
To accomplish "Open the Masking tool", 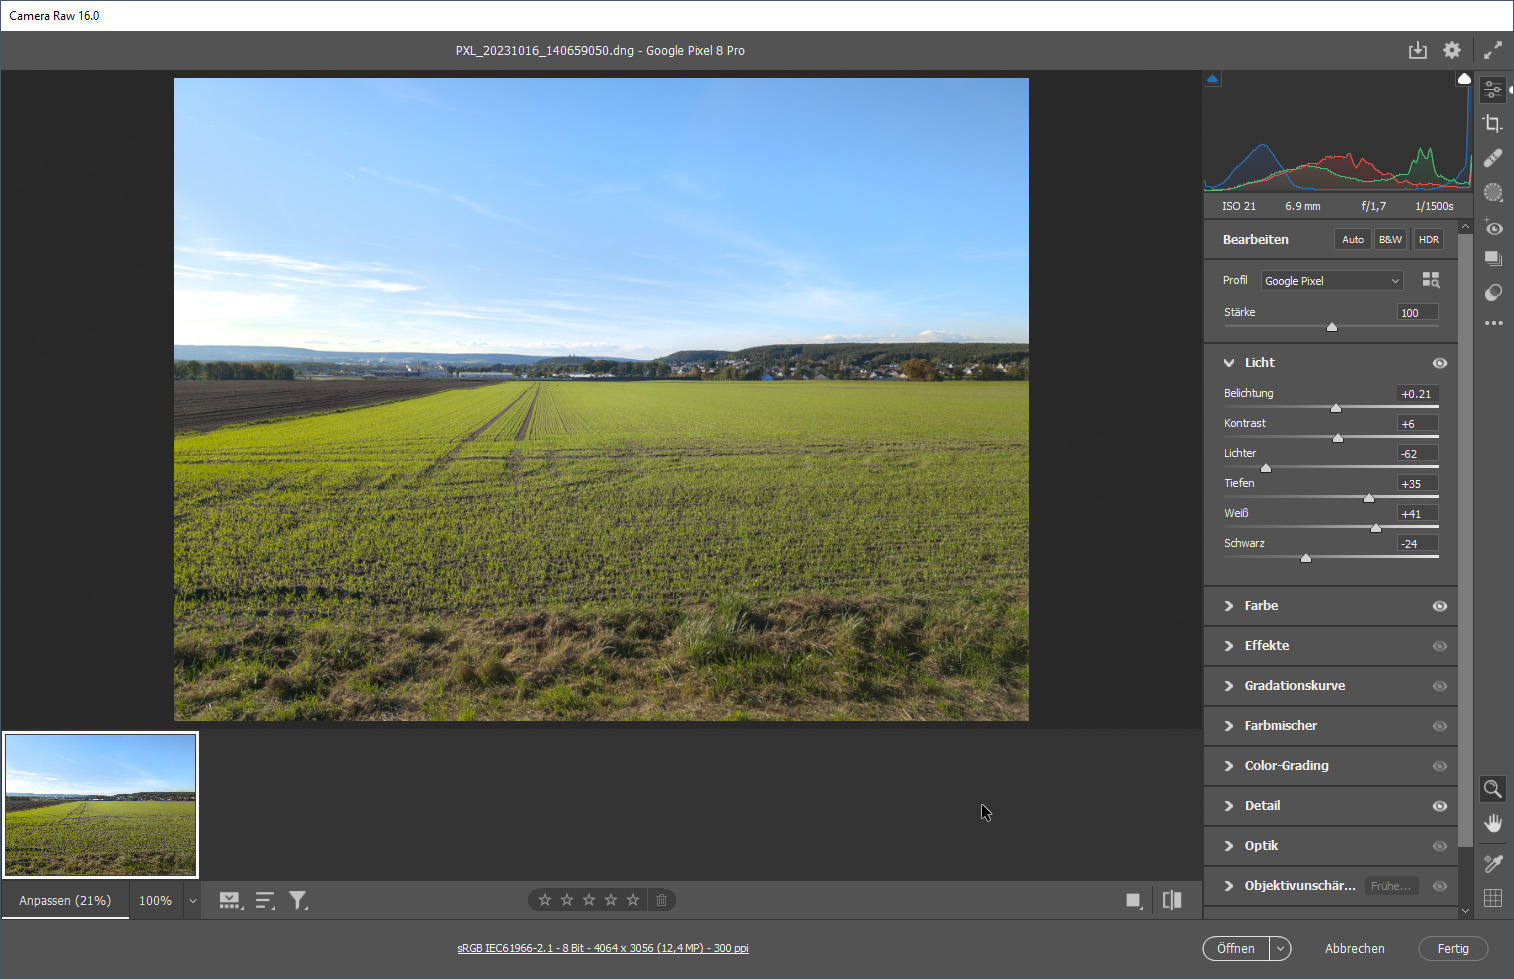I will pos(1493,192).
